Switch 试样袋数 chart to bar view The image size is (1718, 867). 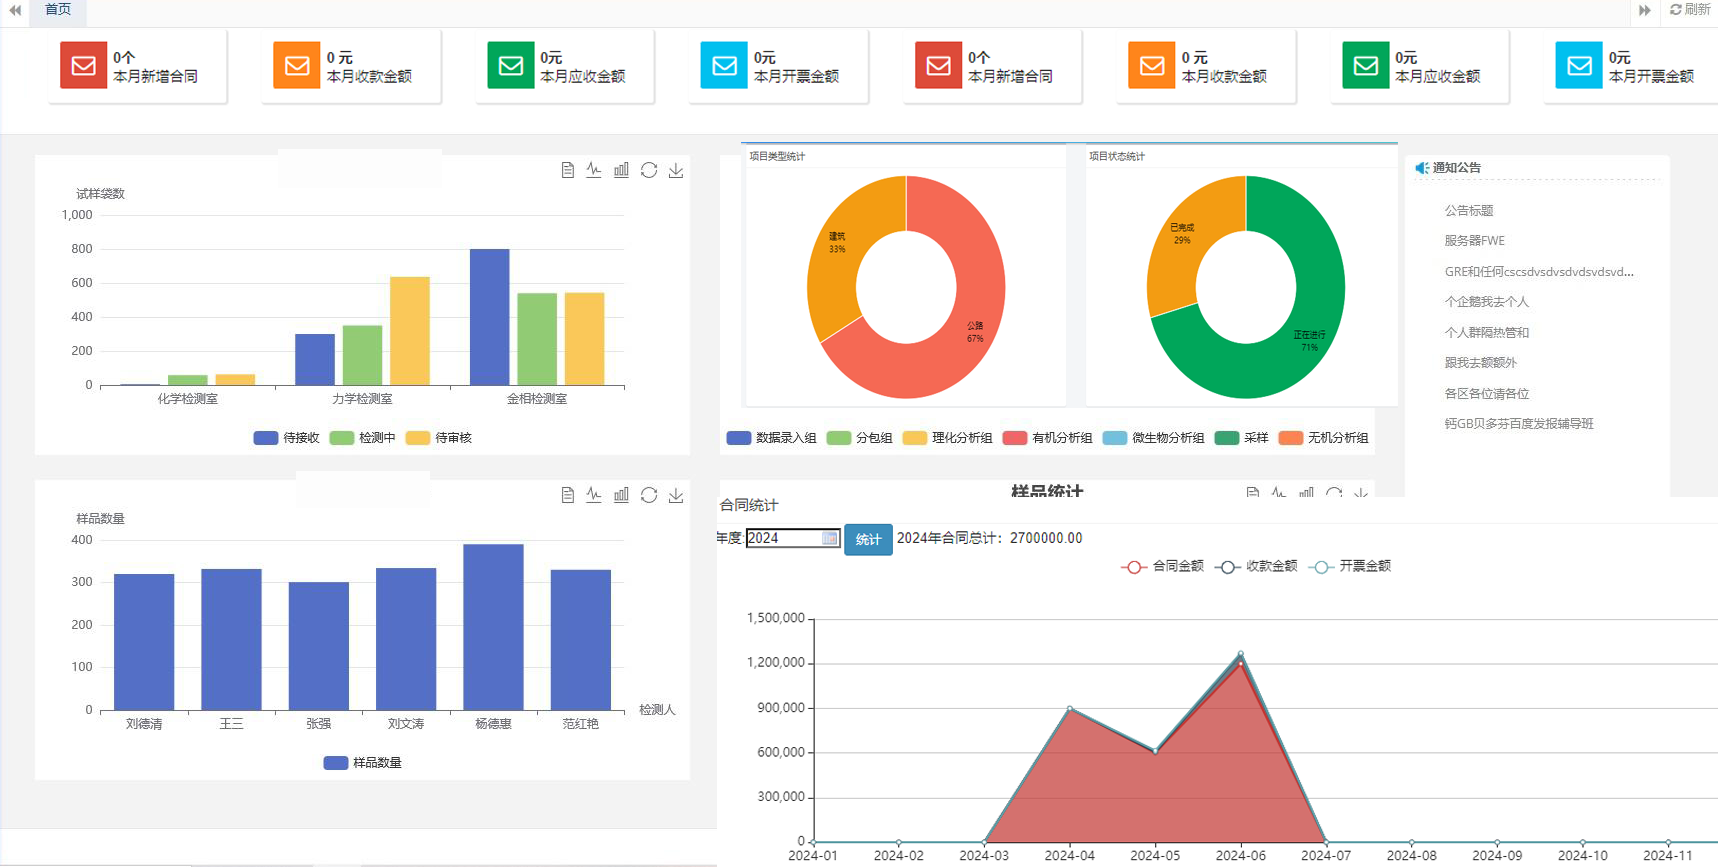(621, 170)
